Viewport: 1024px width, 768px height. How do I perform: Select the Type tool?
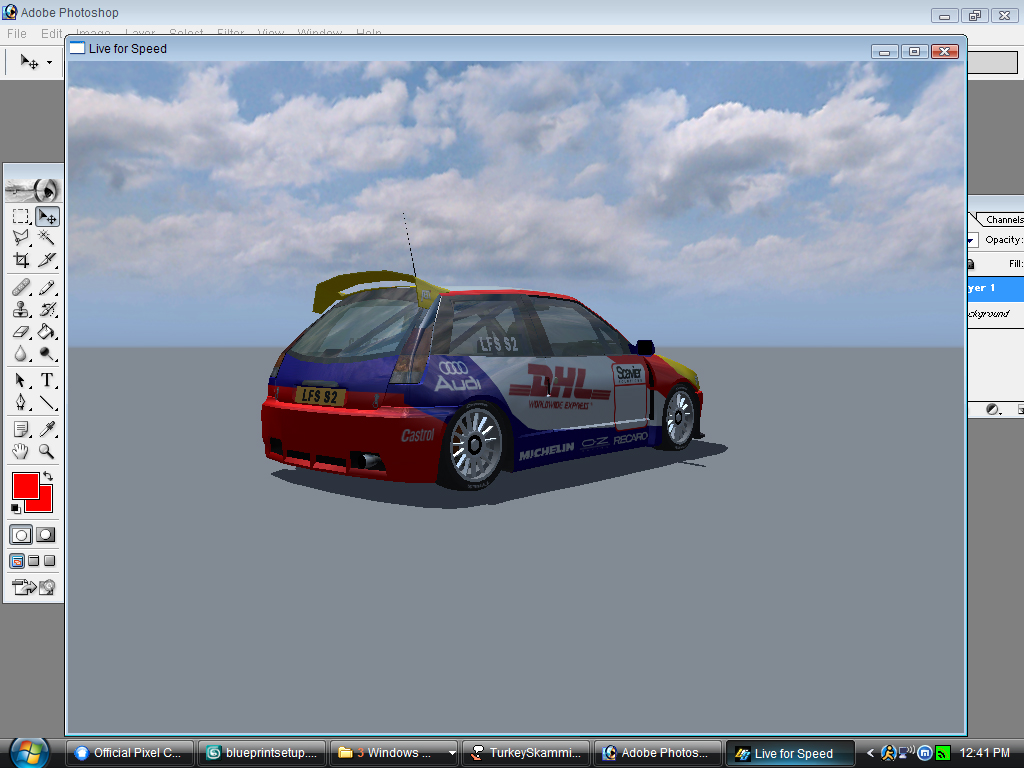pyautogui.click(x=46, y=380)
